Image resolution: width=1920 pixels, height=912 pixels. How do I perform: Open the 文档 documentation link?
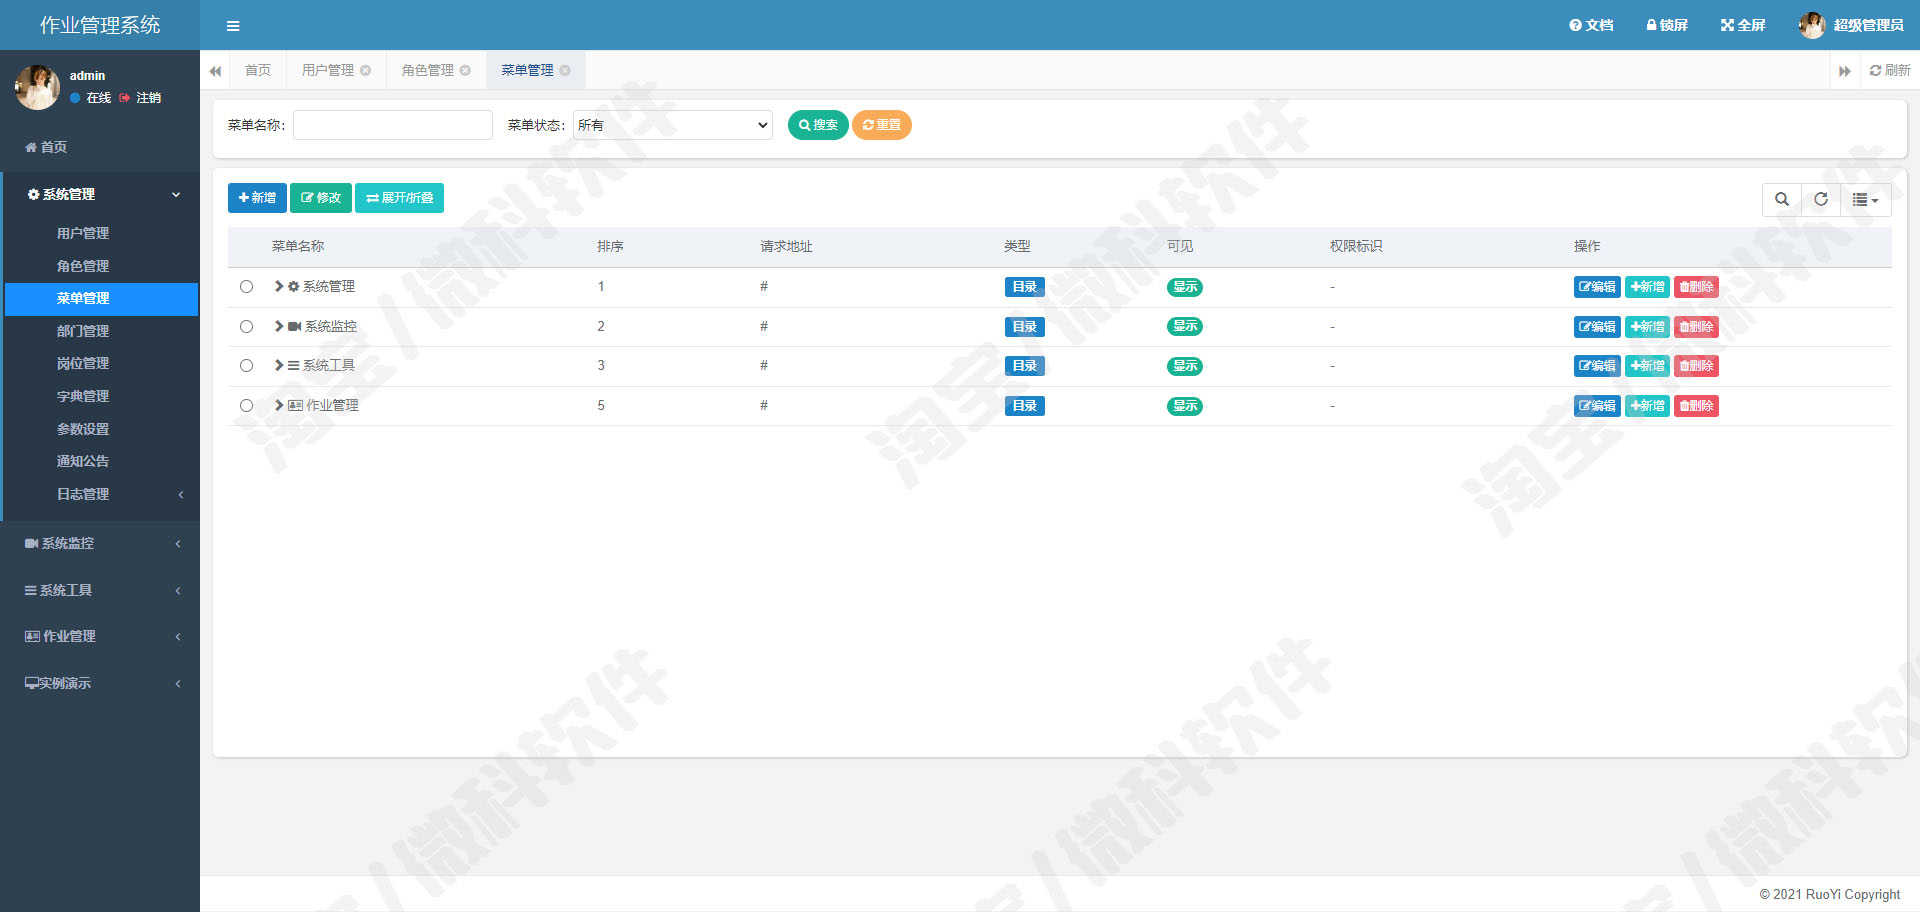[x=1591, y=25]
